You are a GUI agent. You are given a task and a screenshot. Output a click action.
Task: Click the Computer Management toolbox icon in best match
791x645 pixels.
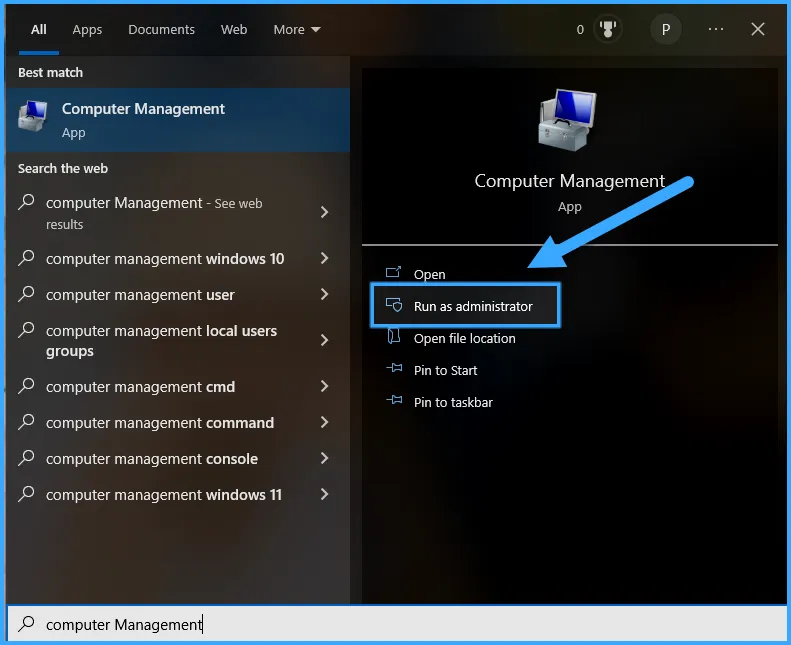33,116
